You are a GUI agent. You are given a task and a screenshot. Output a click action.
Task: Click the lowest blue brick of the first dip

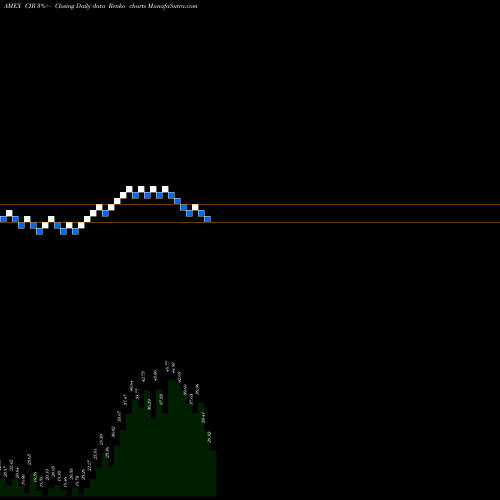point(39,231)
